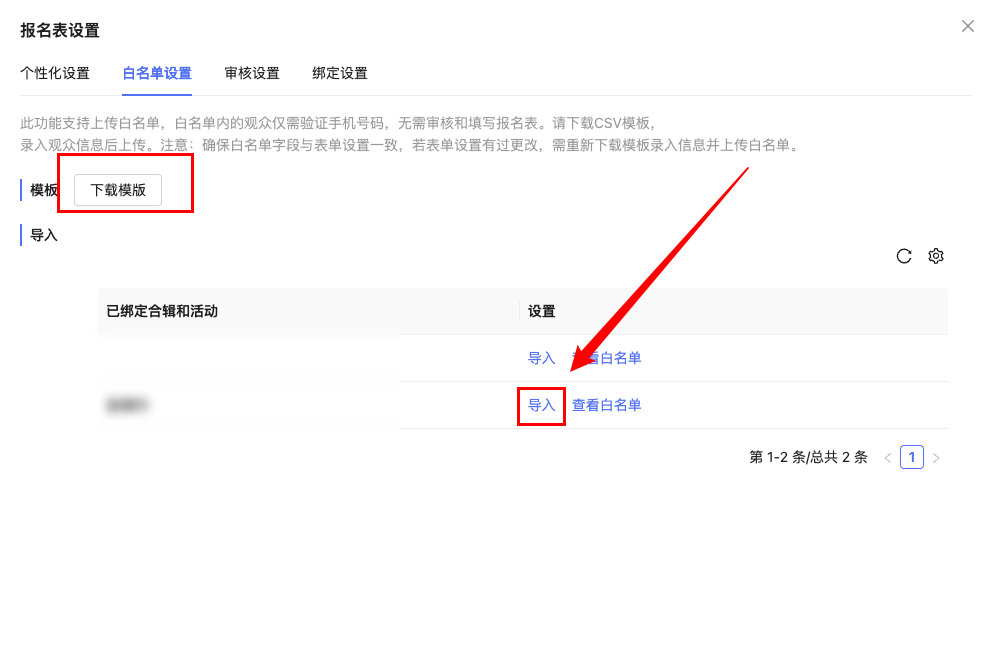Go to the previous page arrow
Image resolution: width=989 pixels, height=658 pixels.
coord(887,458)
